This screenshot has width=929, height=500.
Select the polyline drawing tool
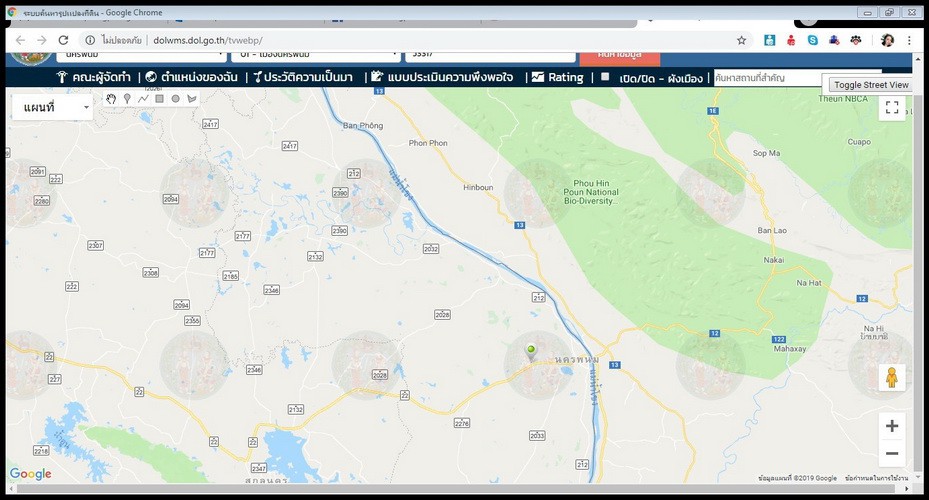143,99
